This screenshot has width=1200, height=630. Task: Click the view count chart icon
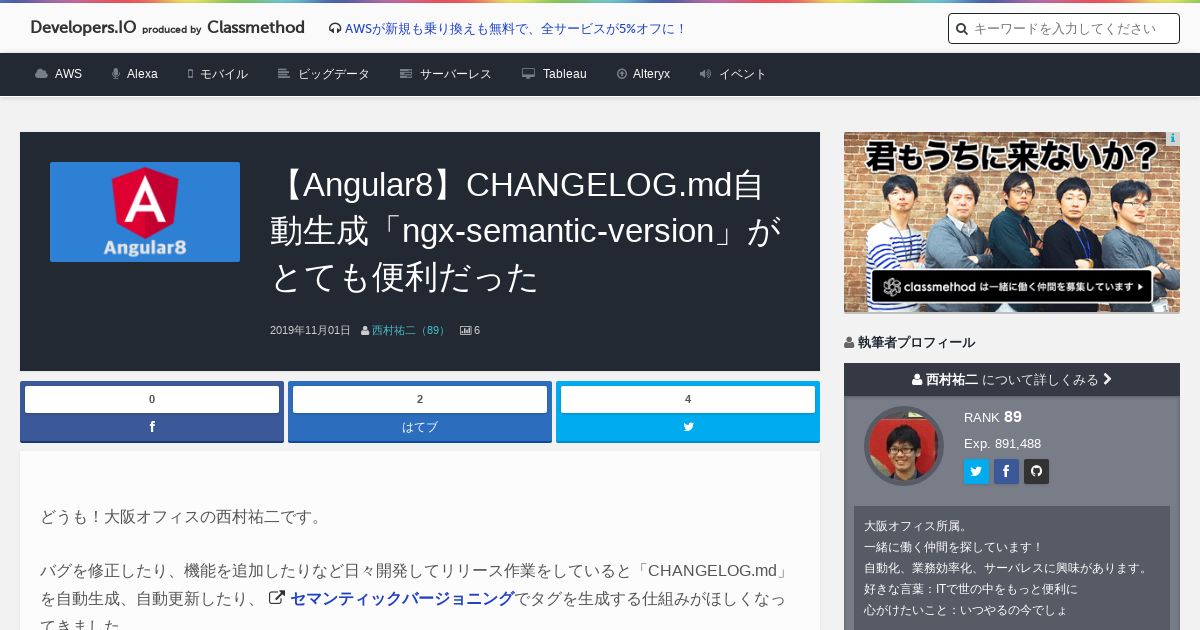(465, 330)
